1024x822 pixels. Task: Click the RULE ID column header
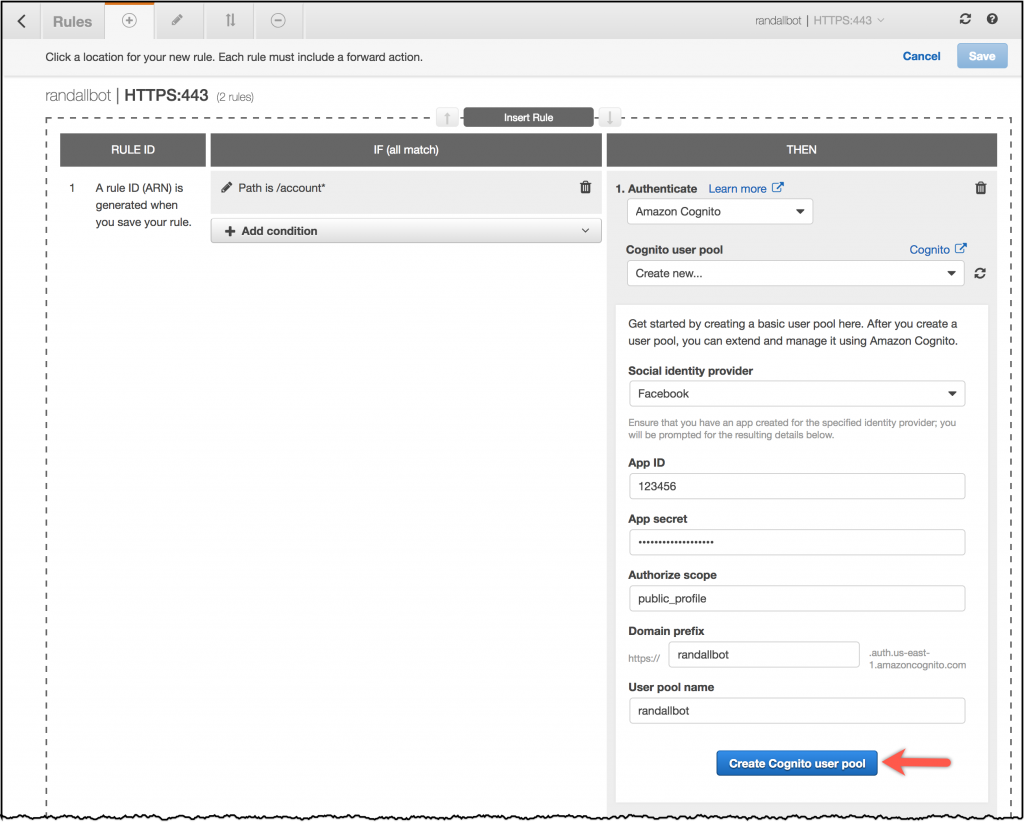click(x=133, y=150)
